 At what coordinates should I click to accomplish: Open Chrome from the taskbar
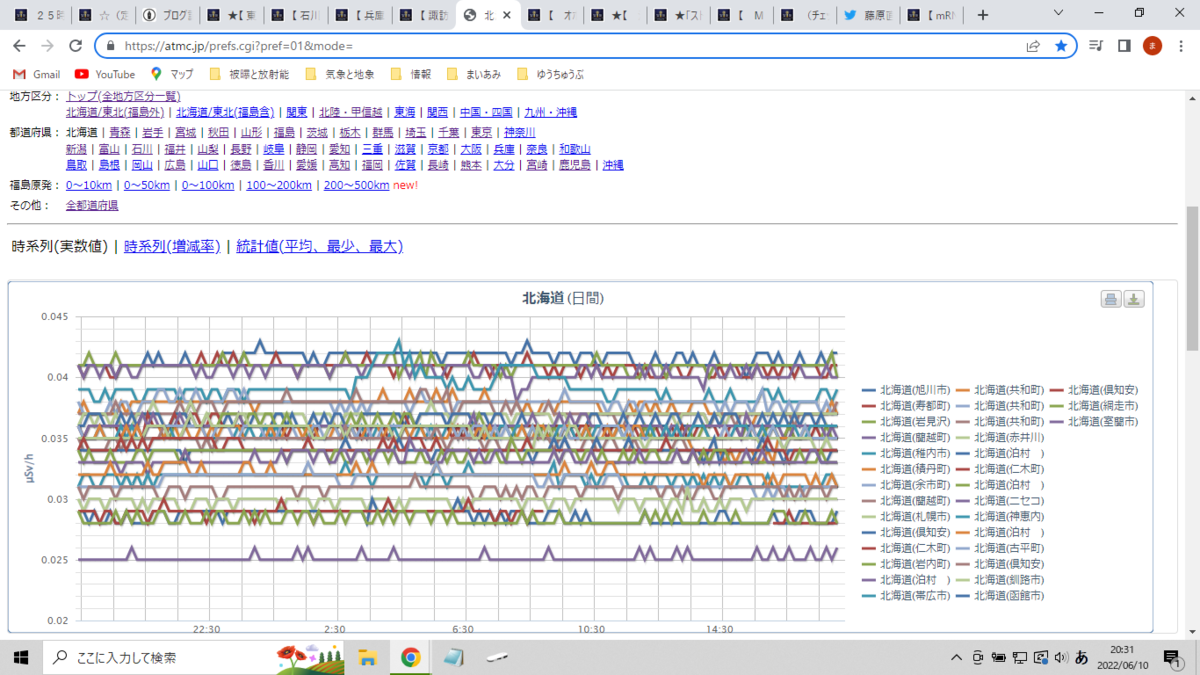[410, 657]
